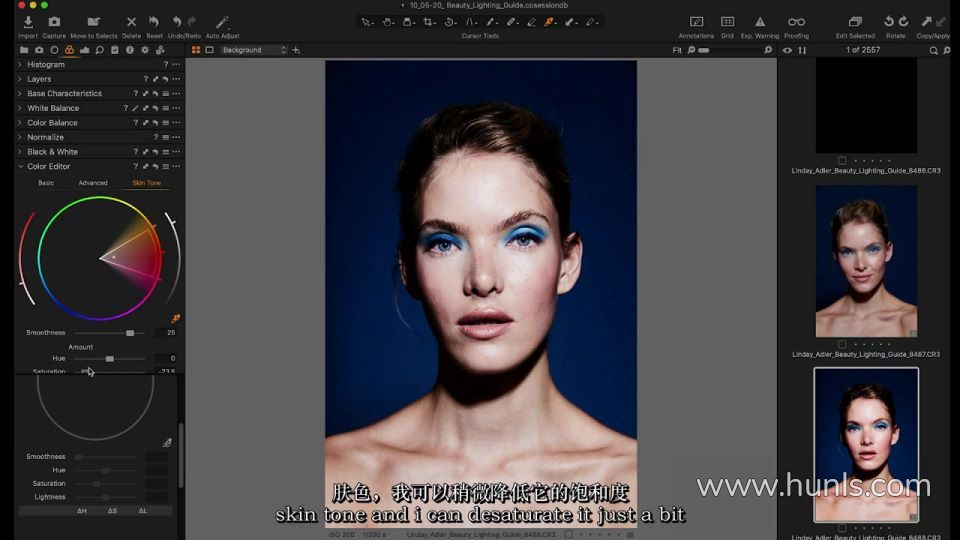Click the Undo arrow icon

177,22
